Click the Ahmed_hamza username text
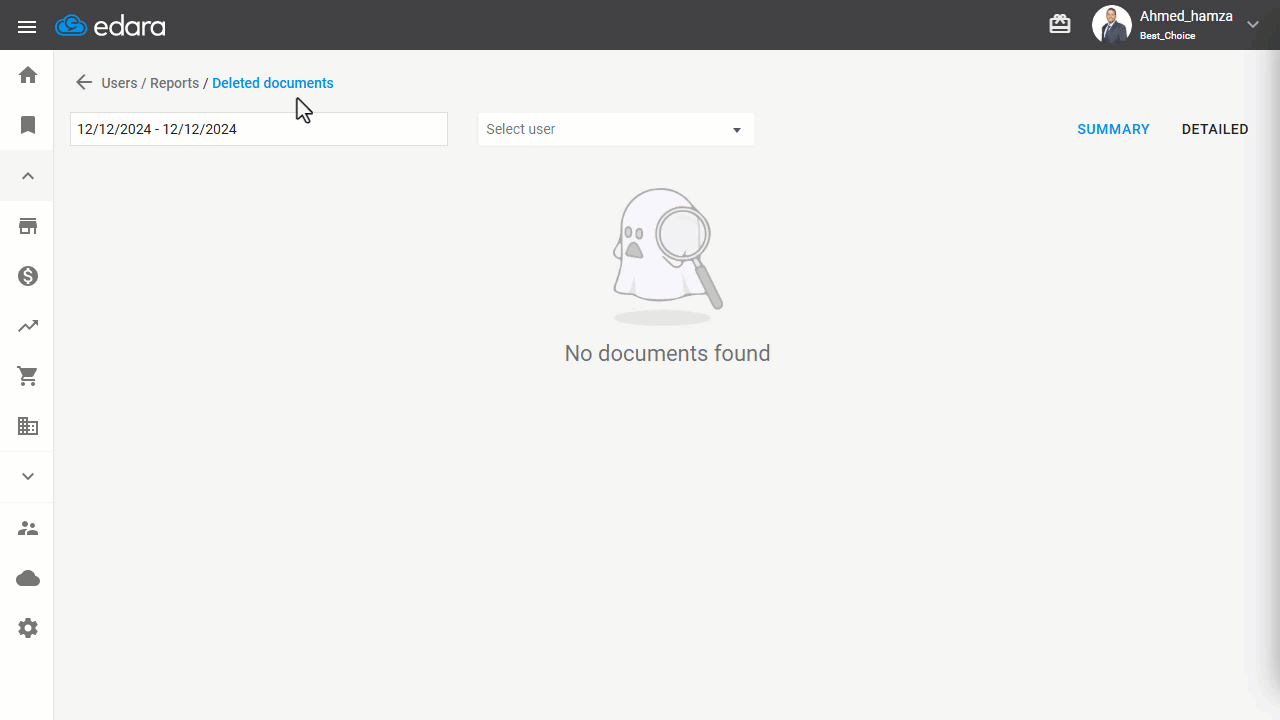 tap(1186, 17)
